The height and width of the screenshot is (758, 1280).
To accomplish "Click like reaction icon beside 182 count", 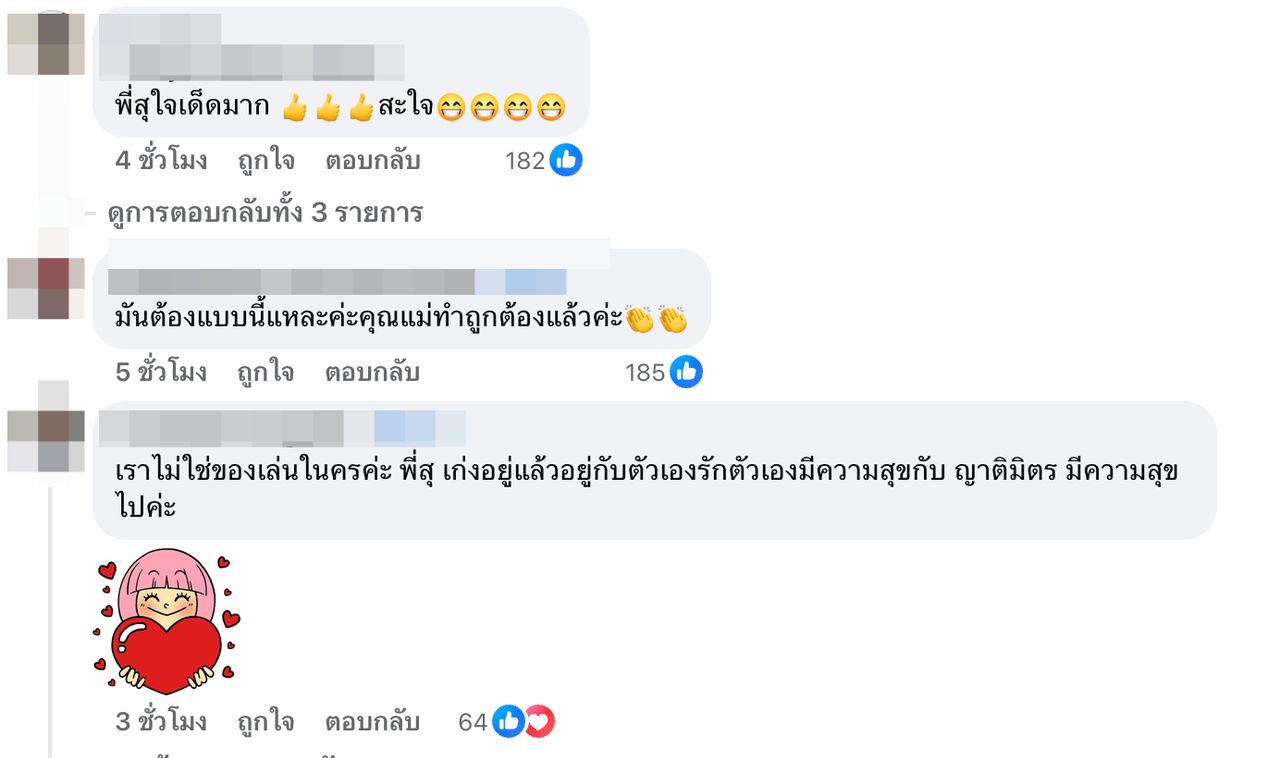I will click(566, 160).
